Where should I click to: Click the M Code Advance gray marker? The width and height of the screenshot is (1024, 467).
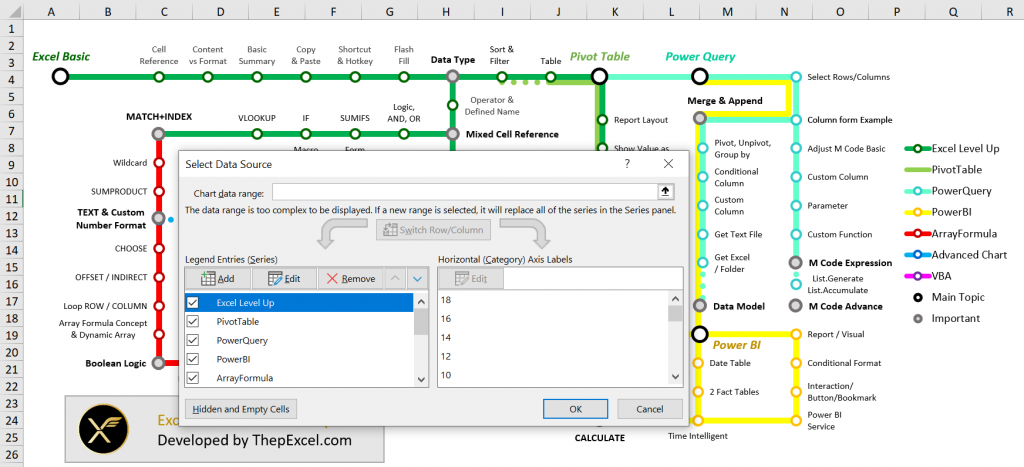click(795, 306)
